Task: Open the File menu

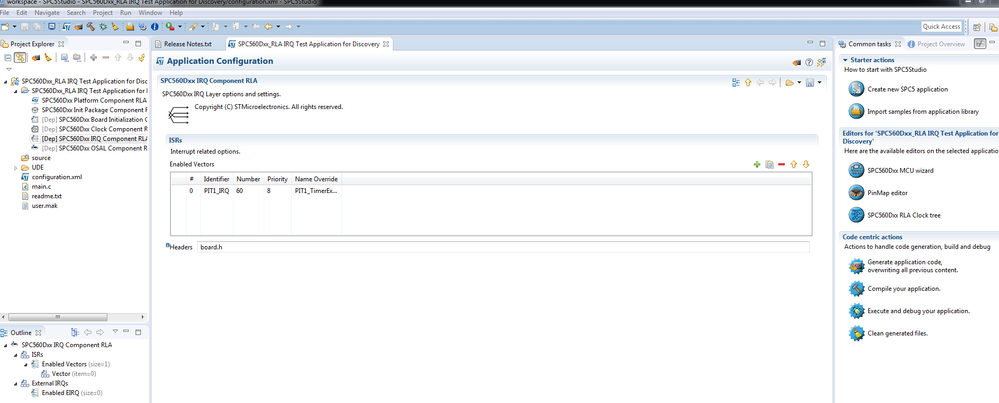Action: (x=4, y=13)
